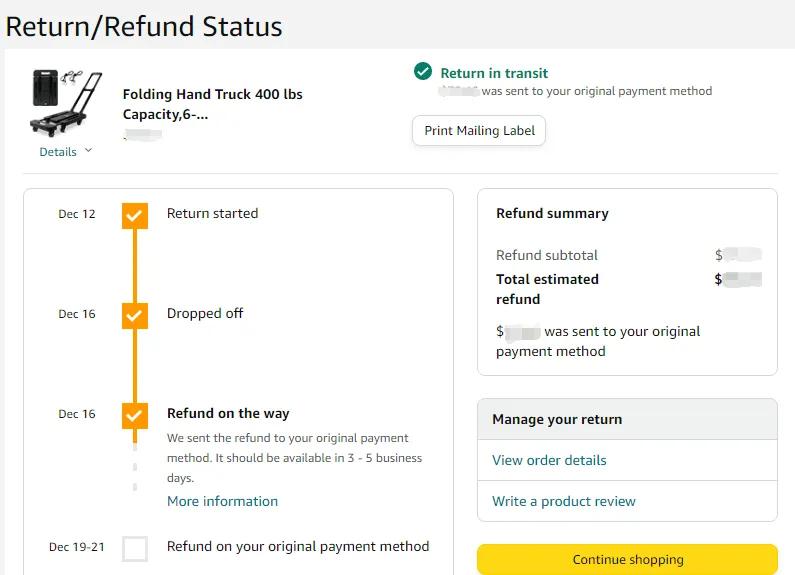Click the Print Mailing Label button
The image size is (795, 575).
coord(479,131)
